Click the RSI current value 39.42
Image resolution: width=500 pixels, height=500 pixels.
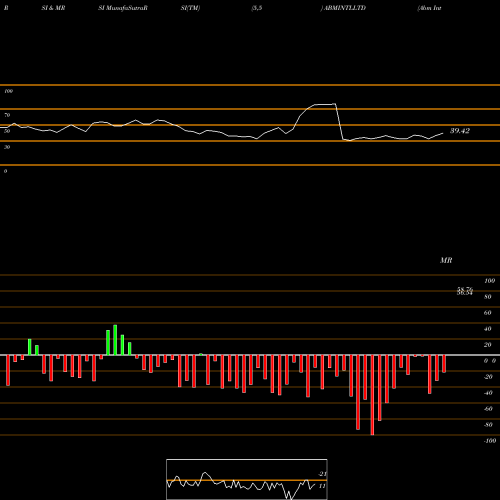pyautogui.click(x=460, y=131)
